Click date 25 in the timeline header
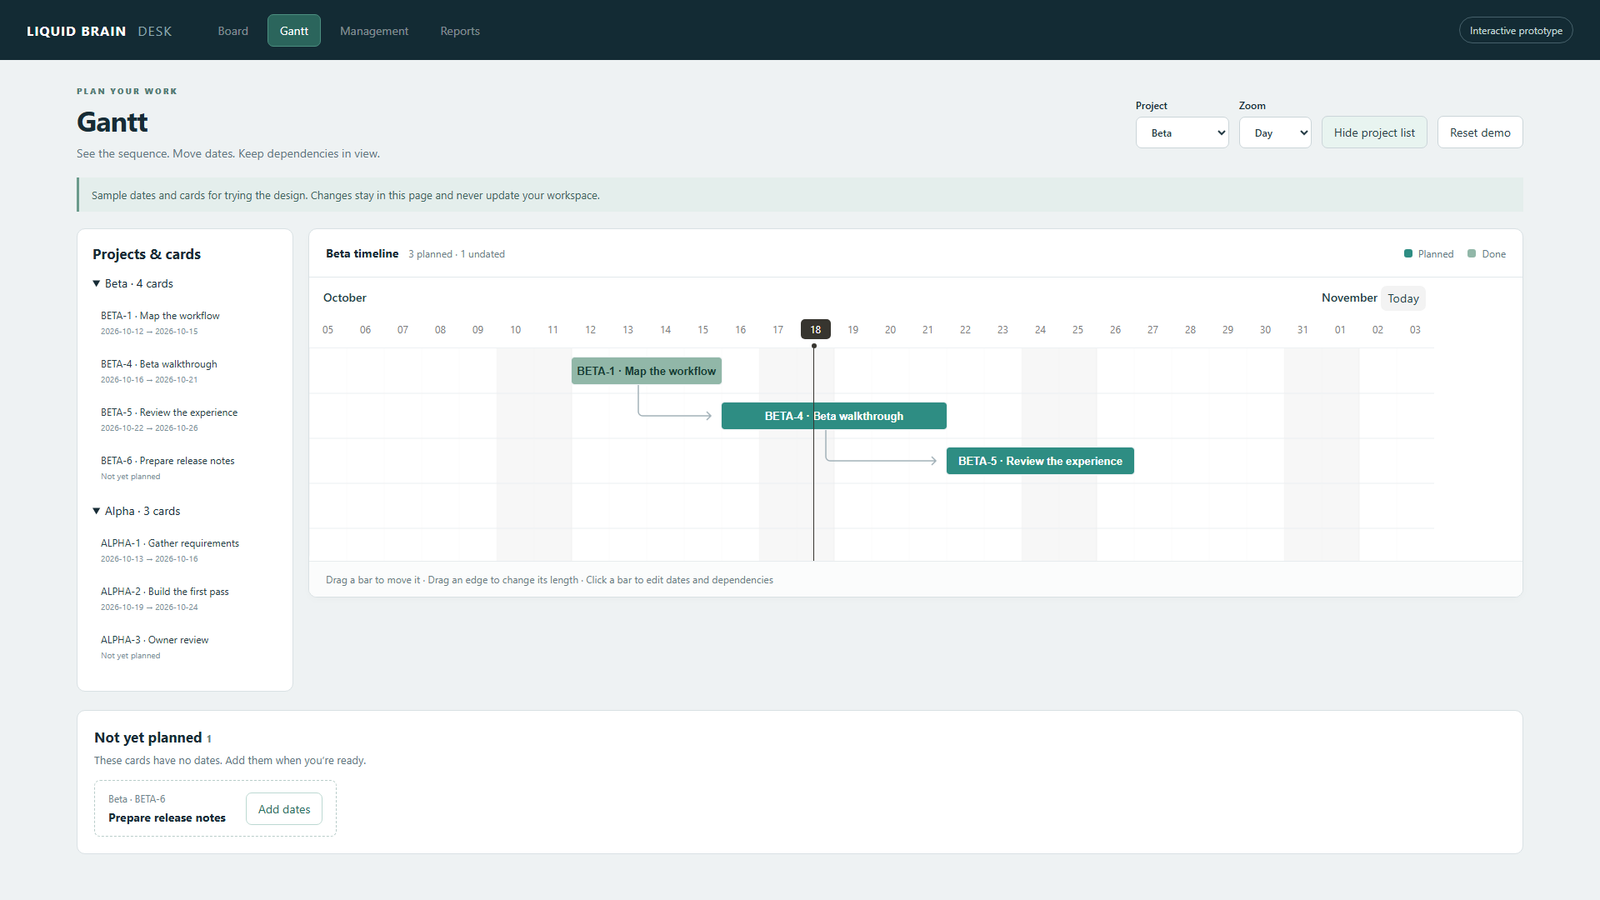This screenshot has width=1600, height=900. [x=1078, y=330]
